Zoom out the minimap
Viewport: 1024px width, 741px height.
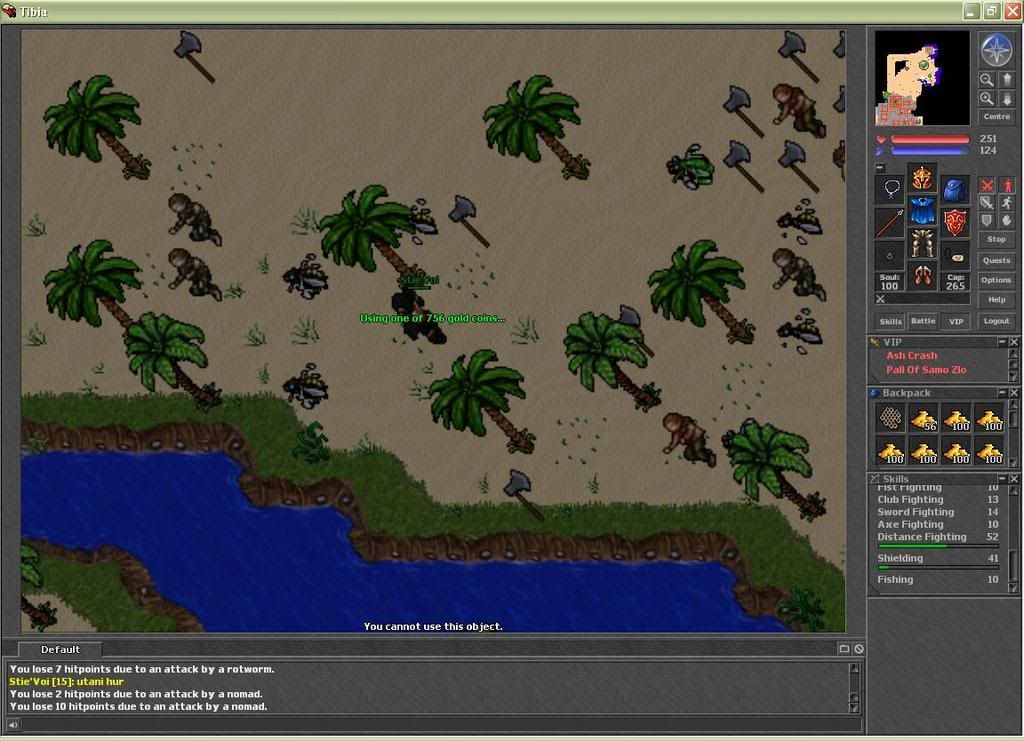click(x=987, y=80)
